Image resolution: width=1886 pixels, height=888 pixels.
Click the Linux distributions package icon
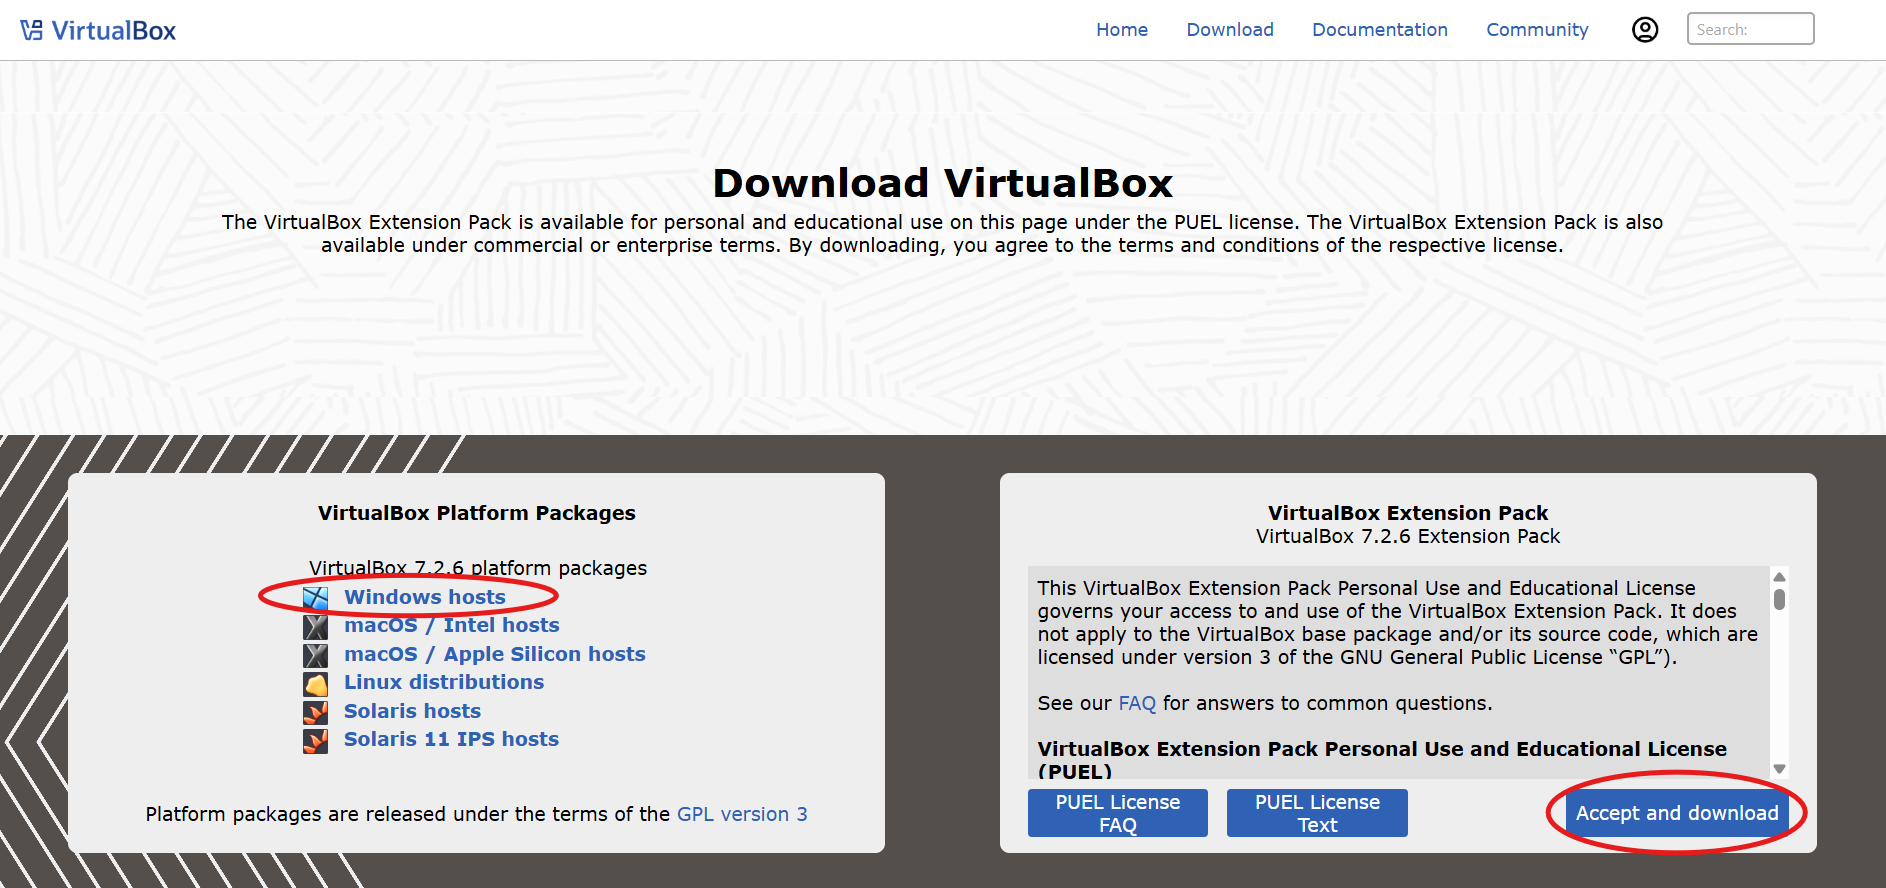click(316, 684)
